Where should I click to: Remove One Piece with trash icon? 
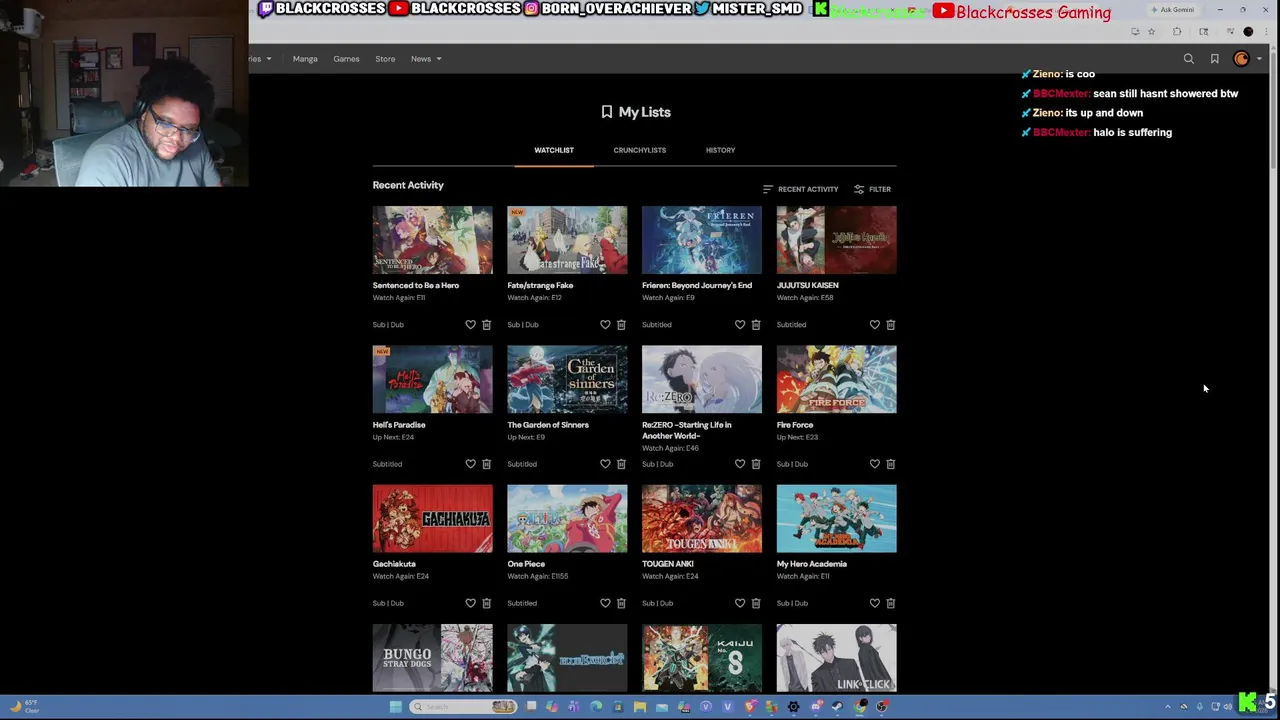[x=621, y=603]
